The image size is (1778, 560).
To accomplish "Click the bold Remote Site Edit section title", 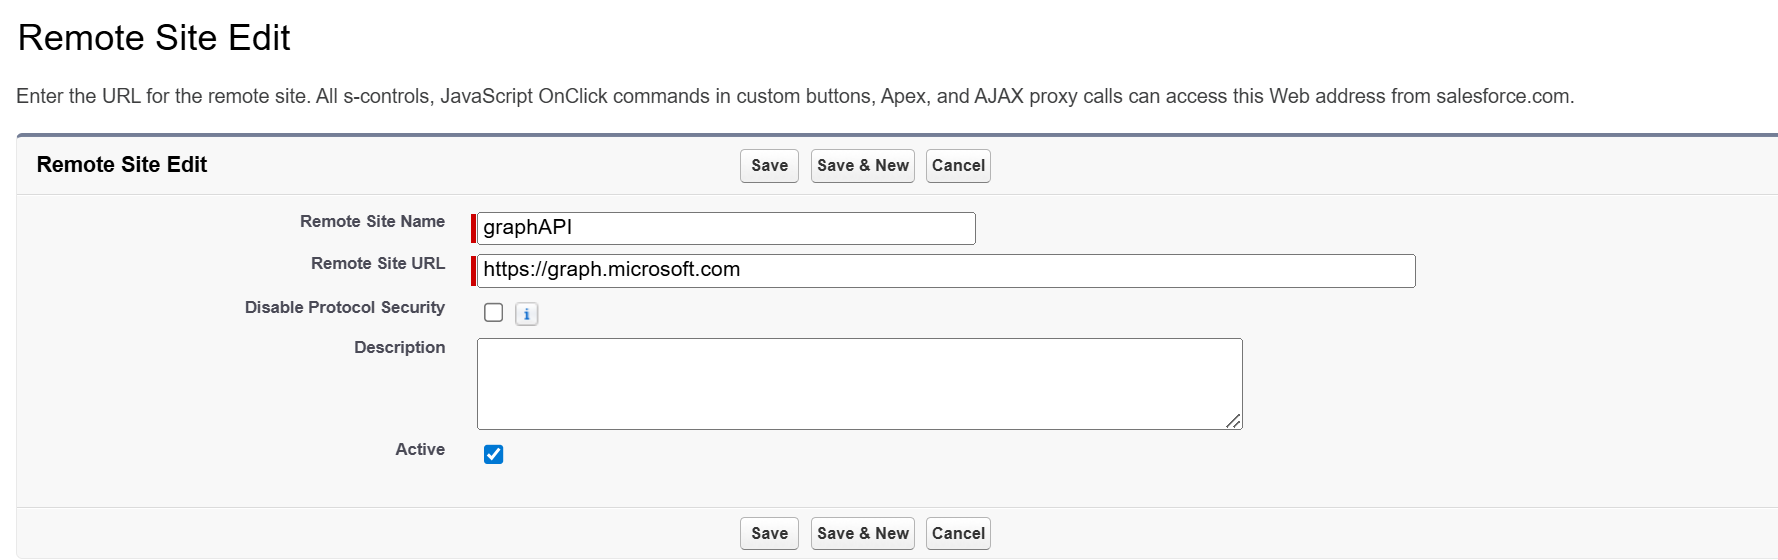I will click(x=122, y=165).
